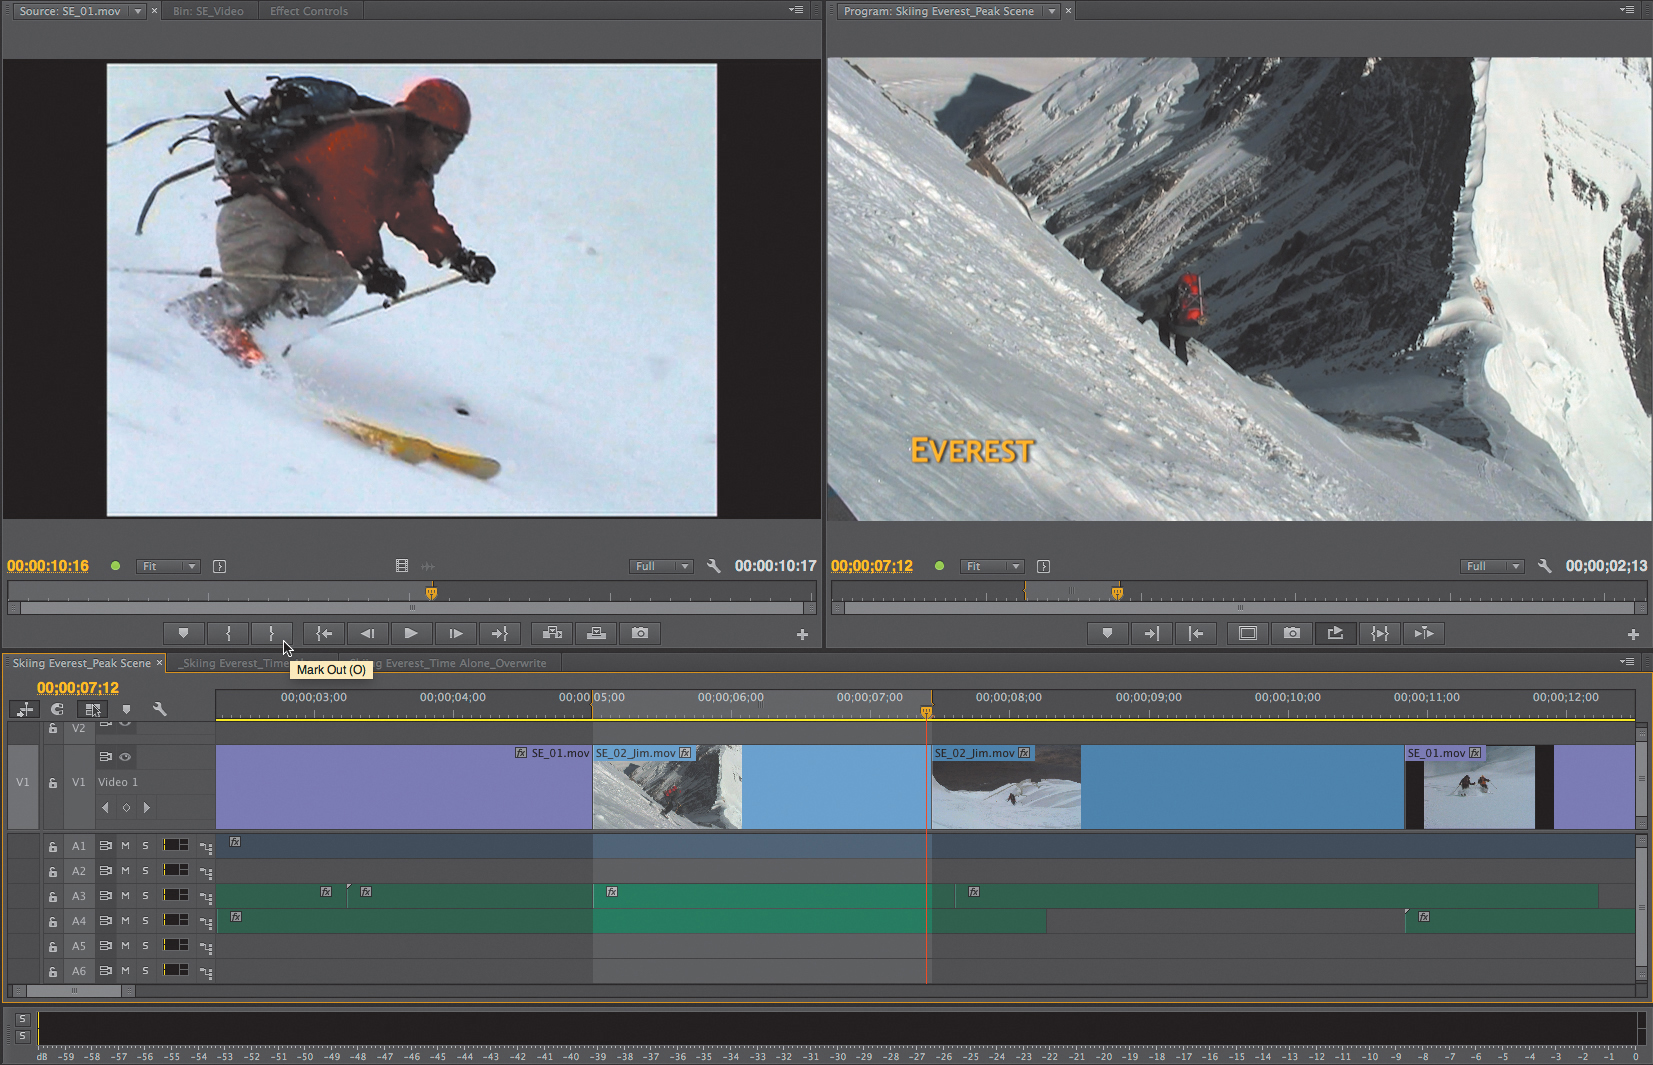Image resolution: width=1653 pixels, height=1065 pixels.
Task: Open Program sequence selector dropdown arrow
Action: tap(1051, 11)
